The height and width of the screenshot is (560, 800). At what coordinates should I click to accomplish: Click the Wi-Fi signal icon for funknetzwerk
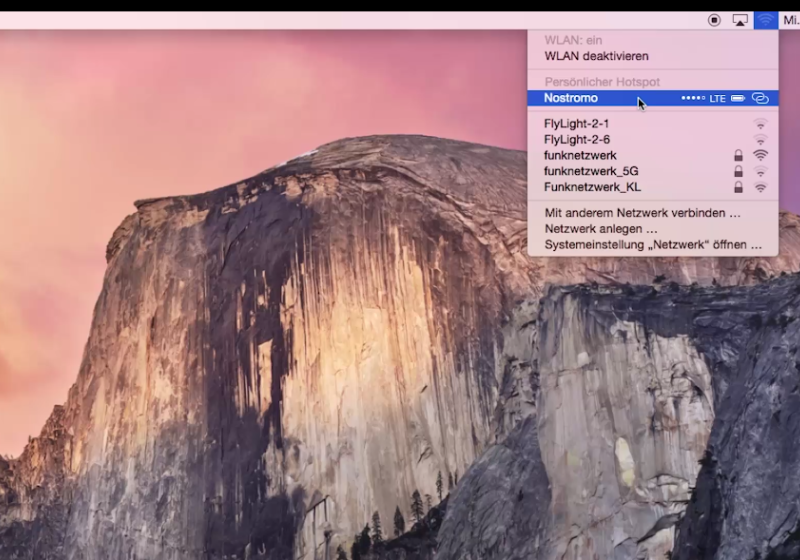click(x=760, y=156)
